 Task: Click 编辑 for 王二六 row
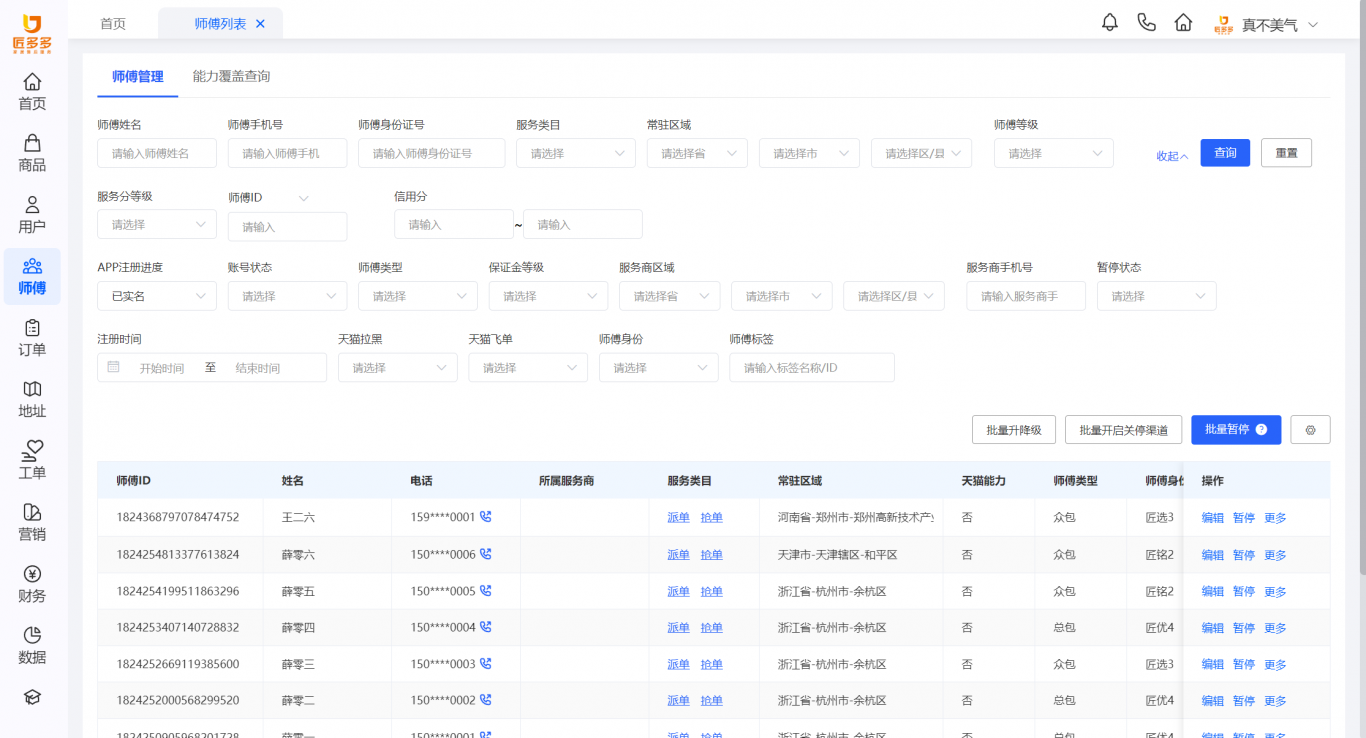[1213, 518]
